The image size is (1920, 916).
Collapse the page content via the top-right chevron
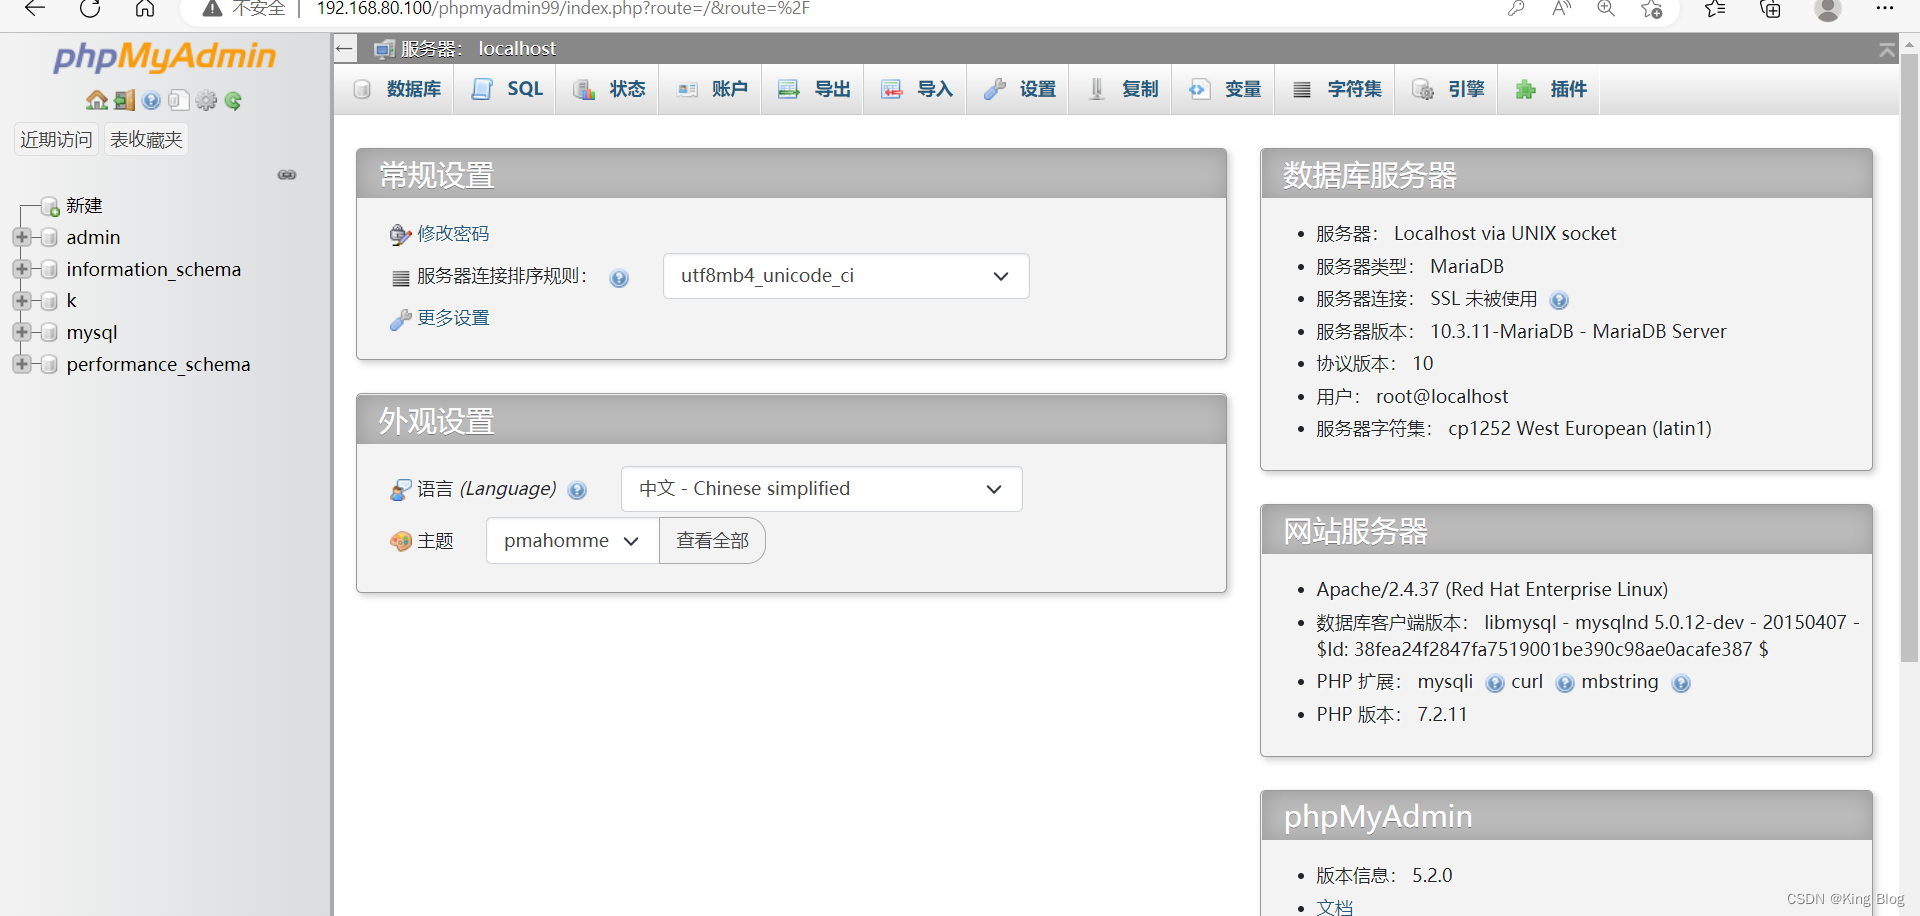coord(1888,49)
